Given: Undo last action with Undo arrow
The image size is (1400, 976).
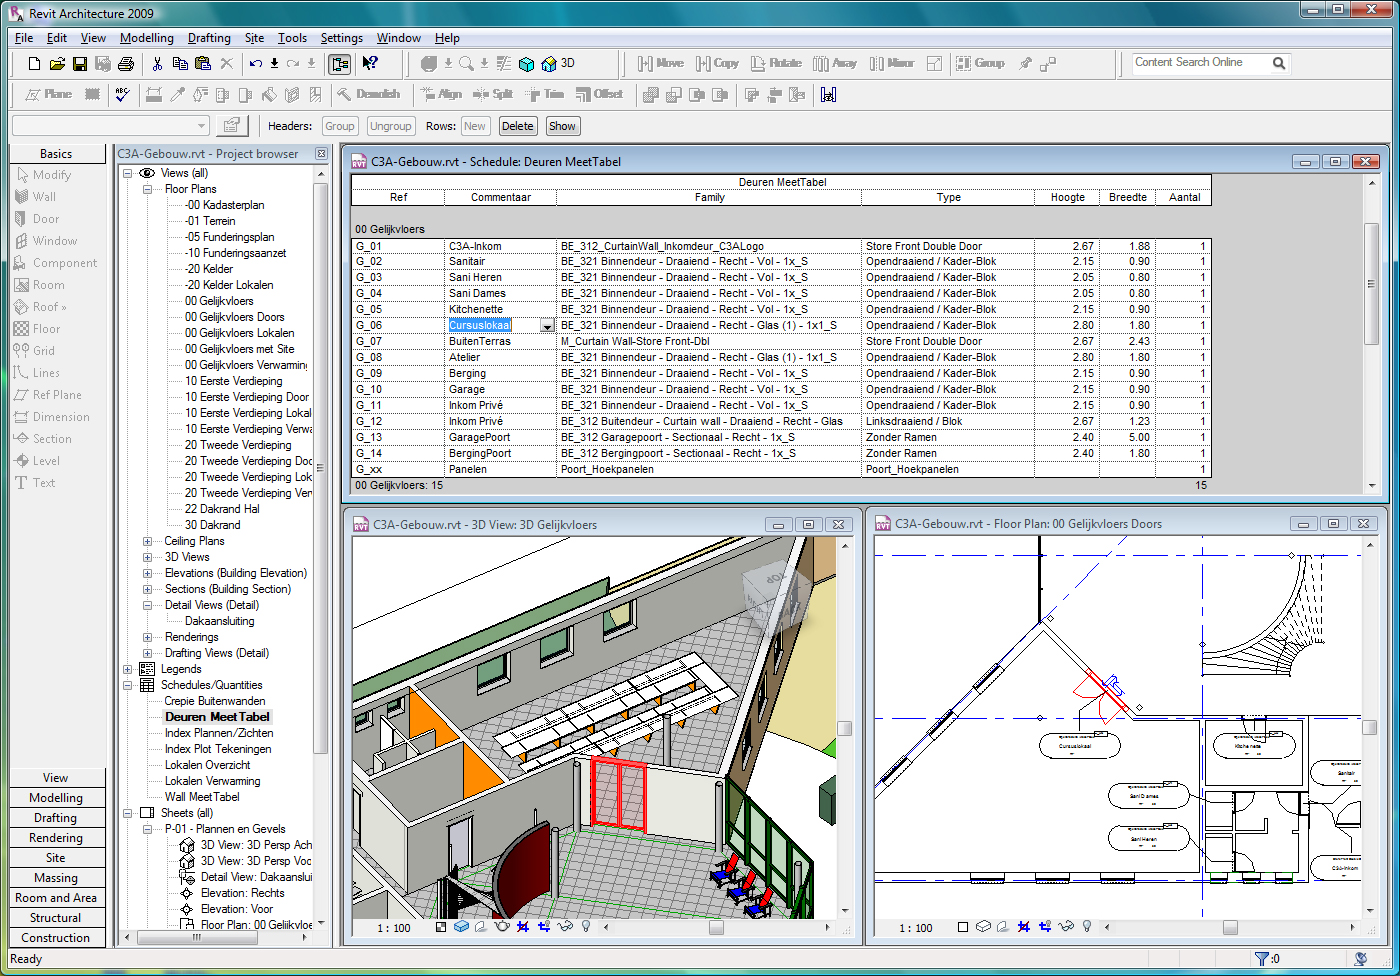Looking at the screenshot, I should [256, 64].
